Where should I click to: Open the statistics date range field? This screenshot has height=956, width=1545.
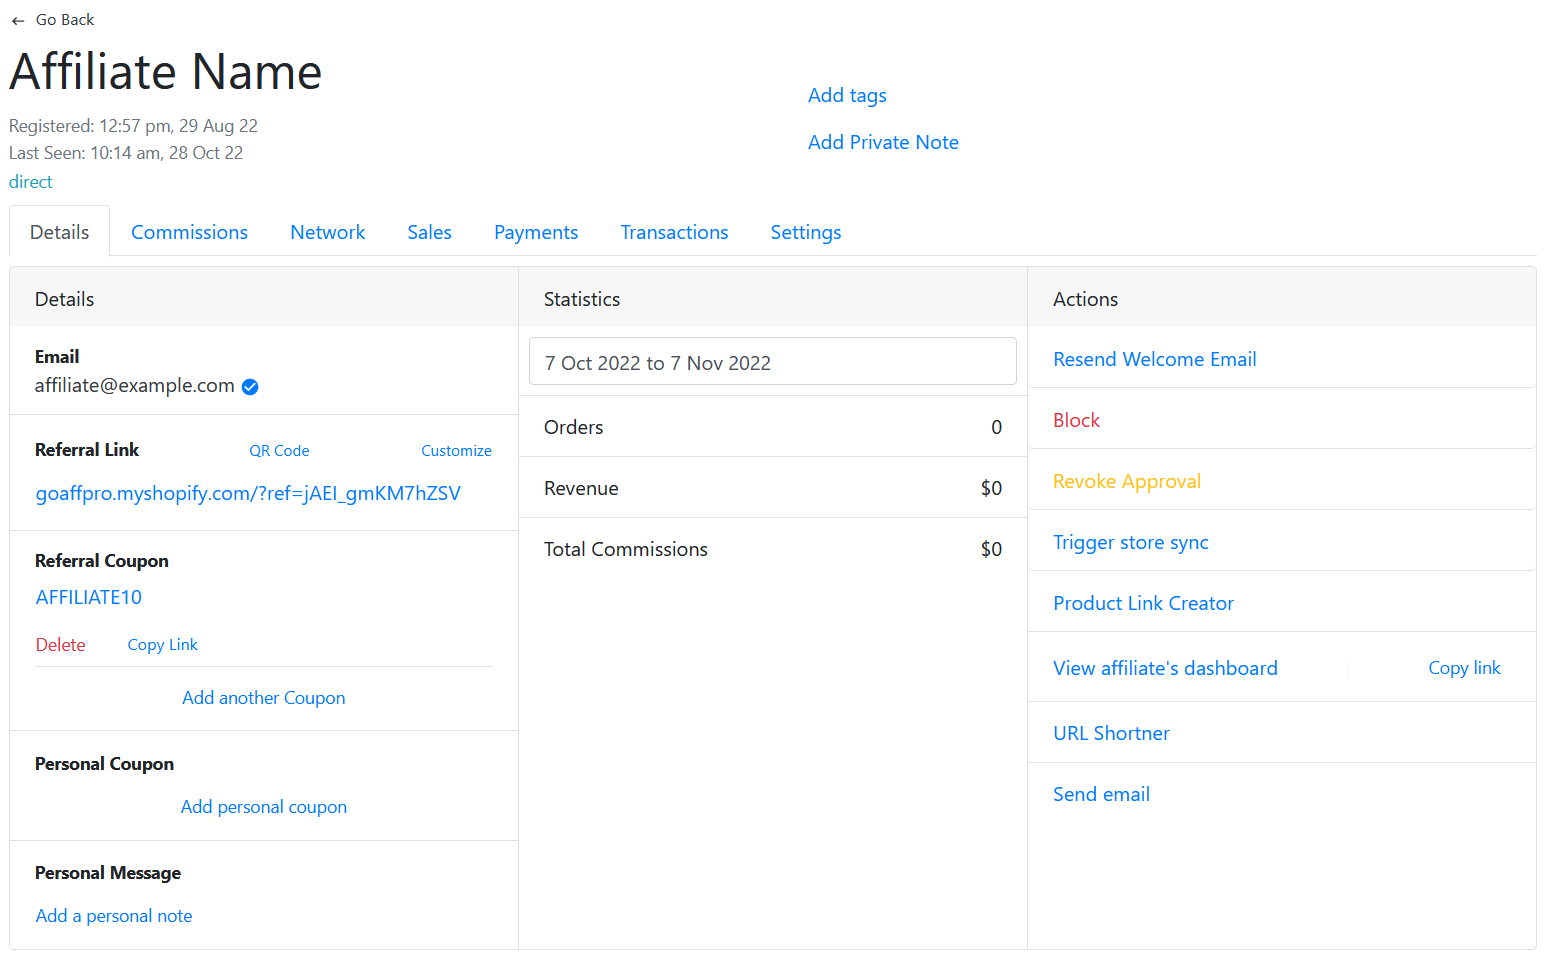point(772,362)
